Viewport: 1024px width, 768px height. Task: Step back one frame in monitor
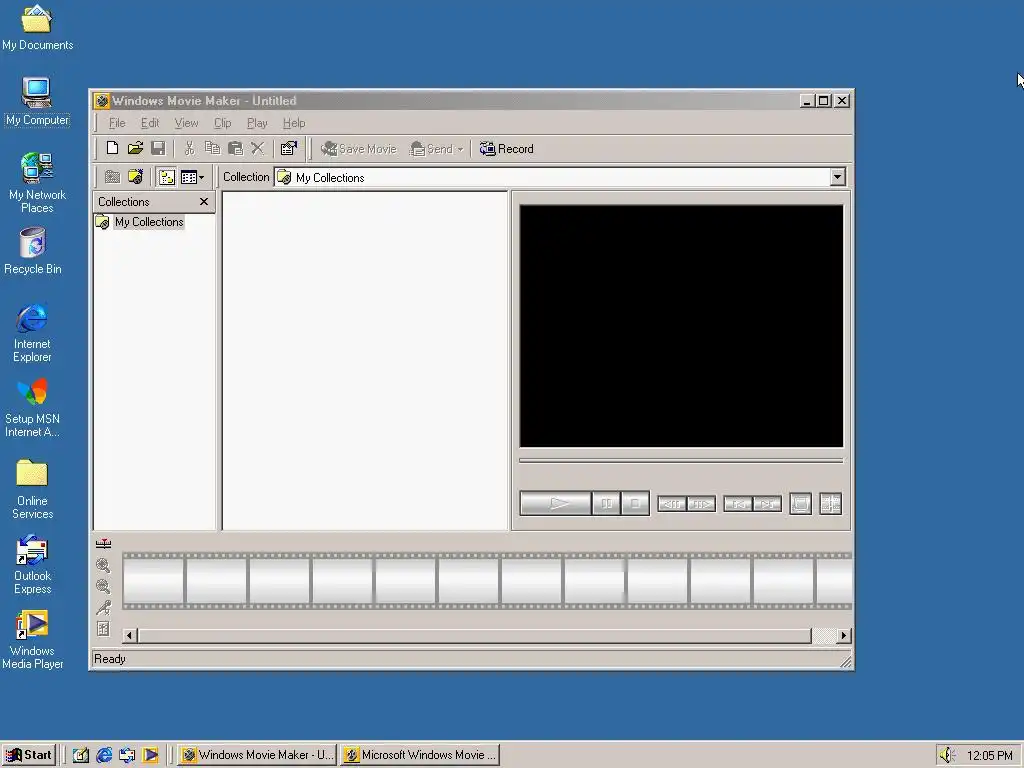tap(672, 504)
